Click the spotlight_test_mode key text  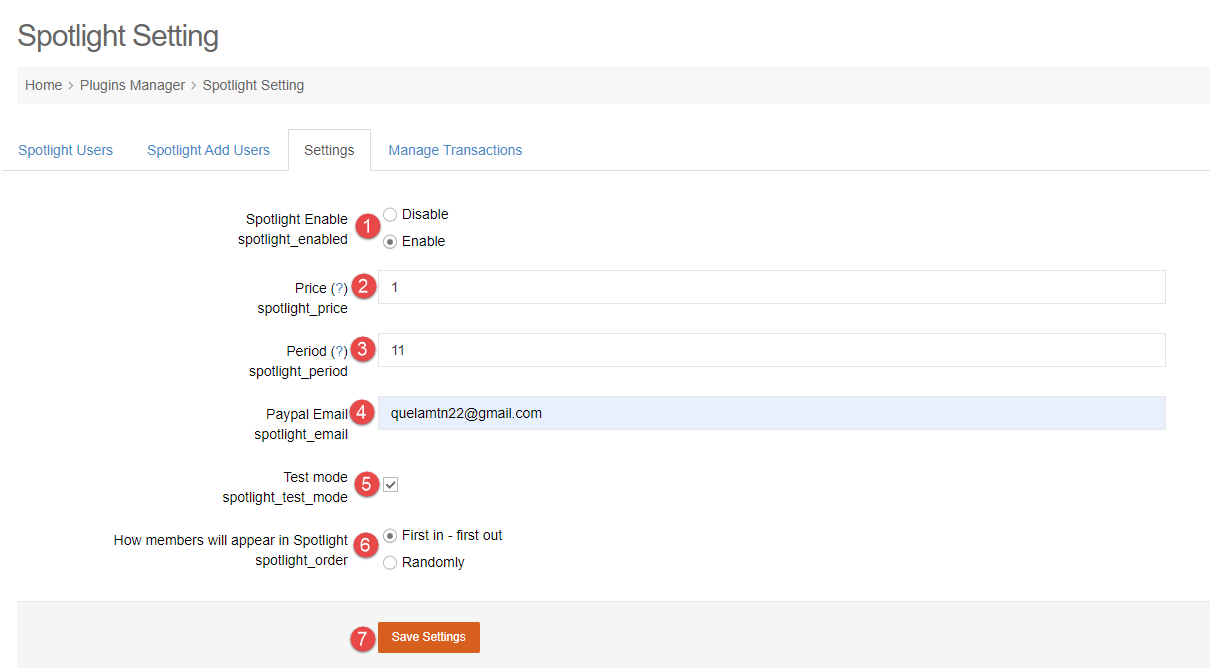click(285, 497)
